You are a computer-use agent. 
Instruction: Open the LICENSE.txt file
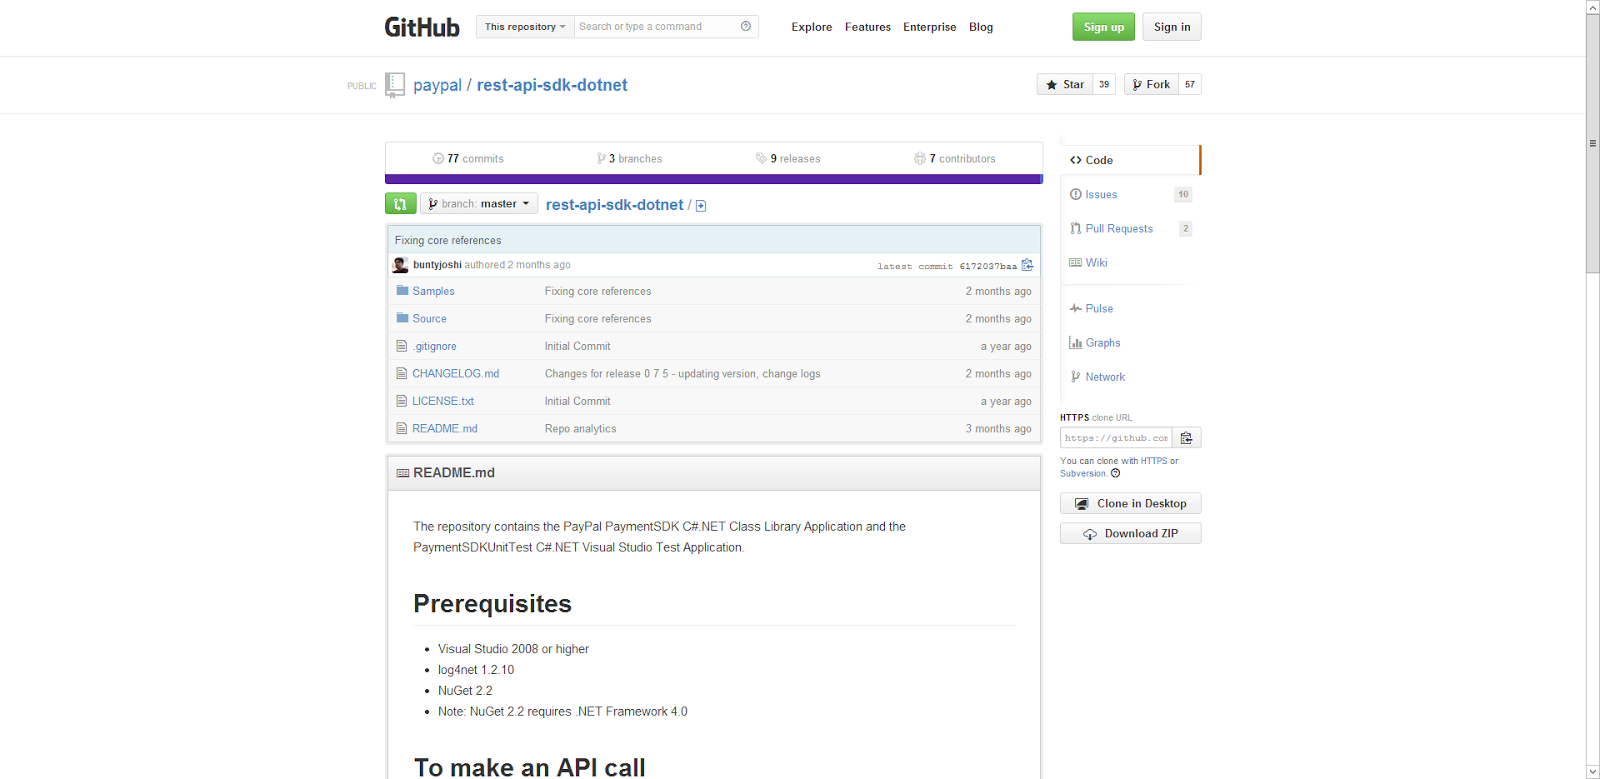point(443,401)
